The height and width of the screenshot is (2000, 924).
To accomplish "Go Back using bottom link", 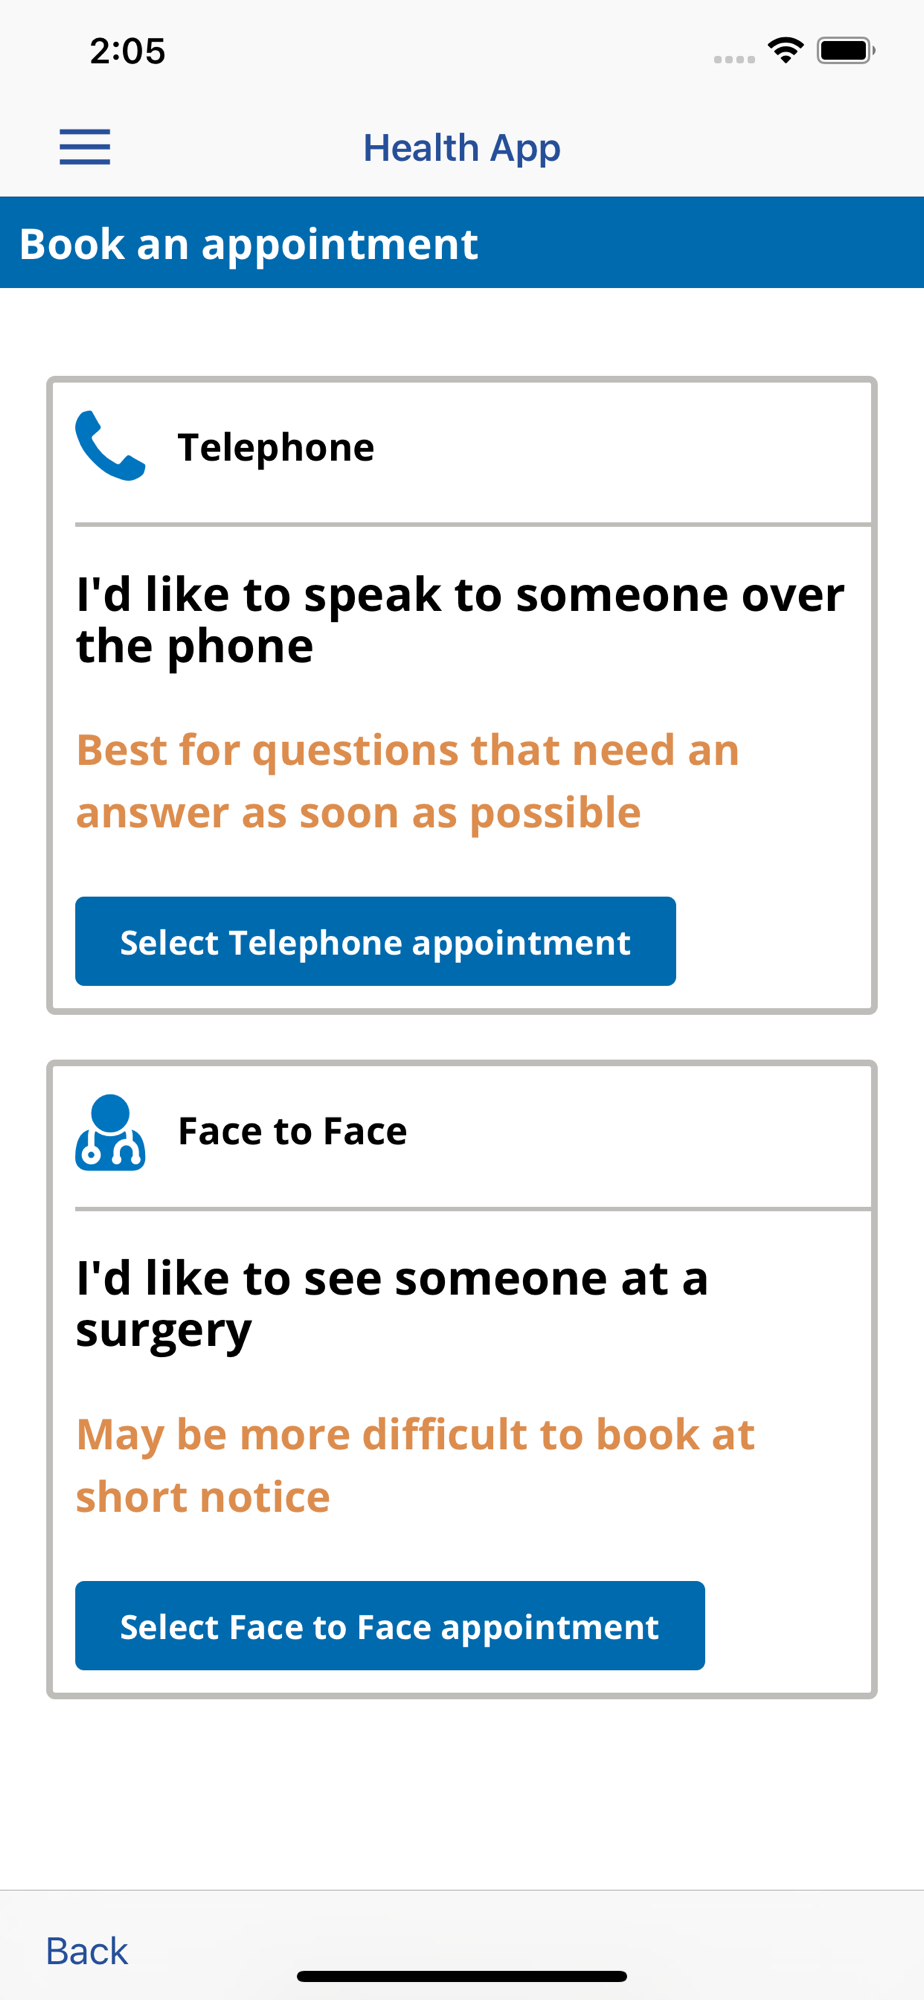I will (87, 1951).
